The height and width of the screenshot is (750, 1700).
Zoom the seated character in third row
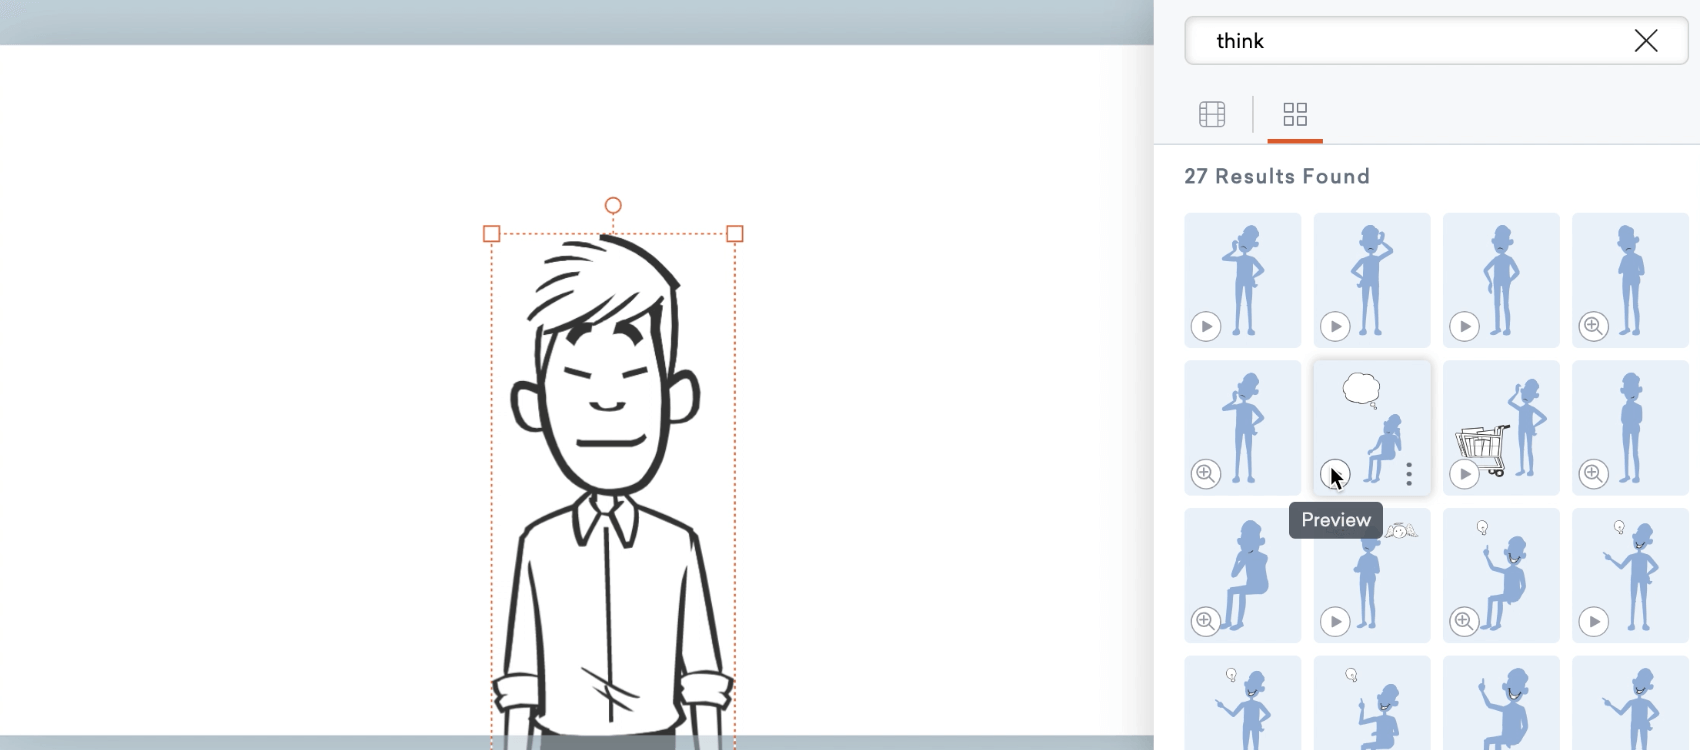point(1206,622)
